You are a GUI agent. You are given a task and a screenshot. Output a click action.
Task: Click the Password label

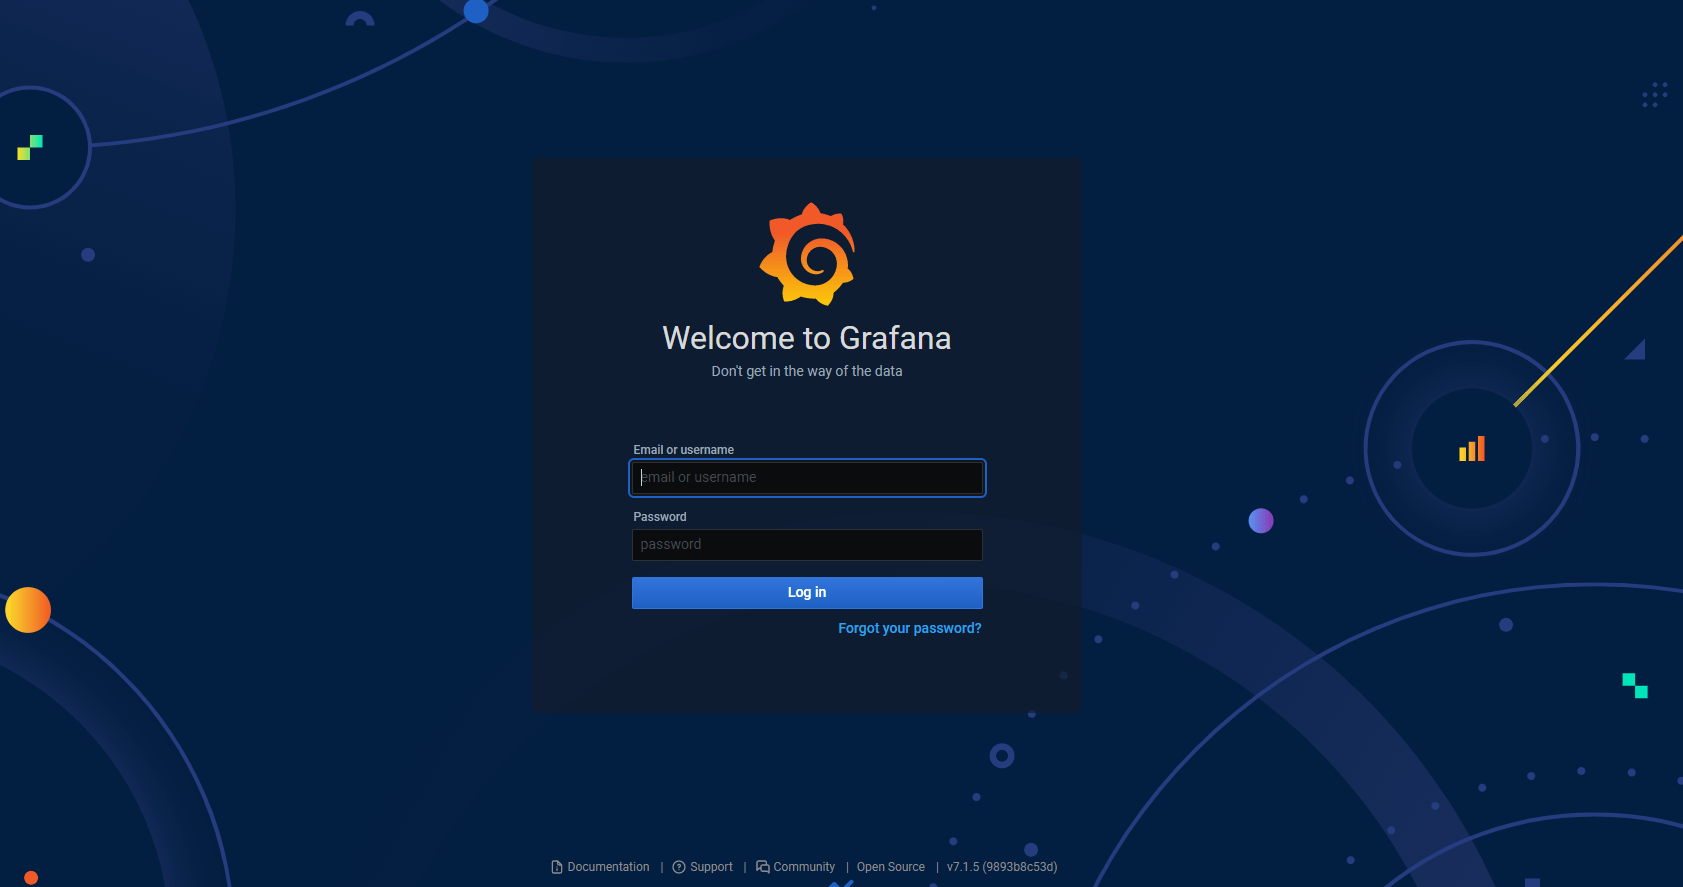660,517
